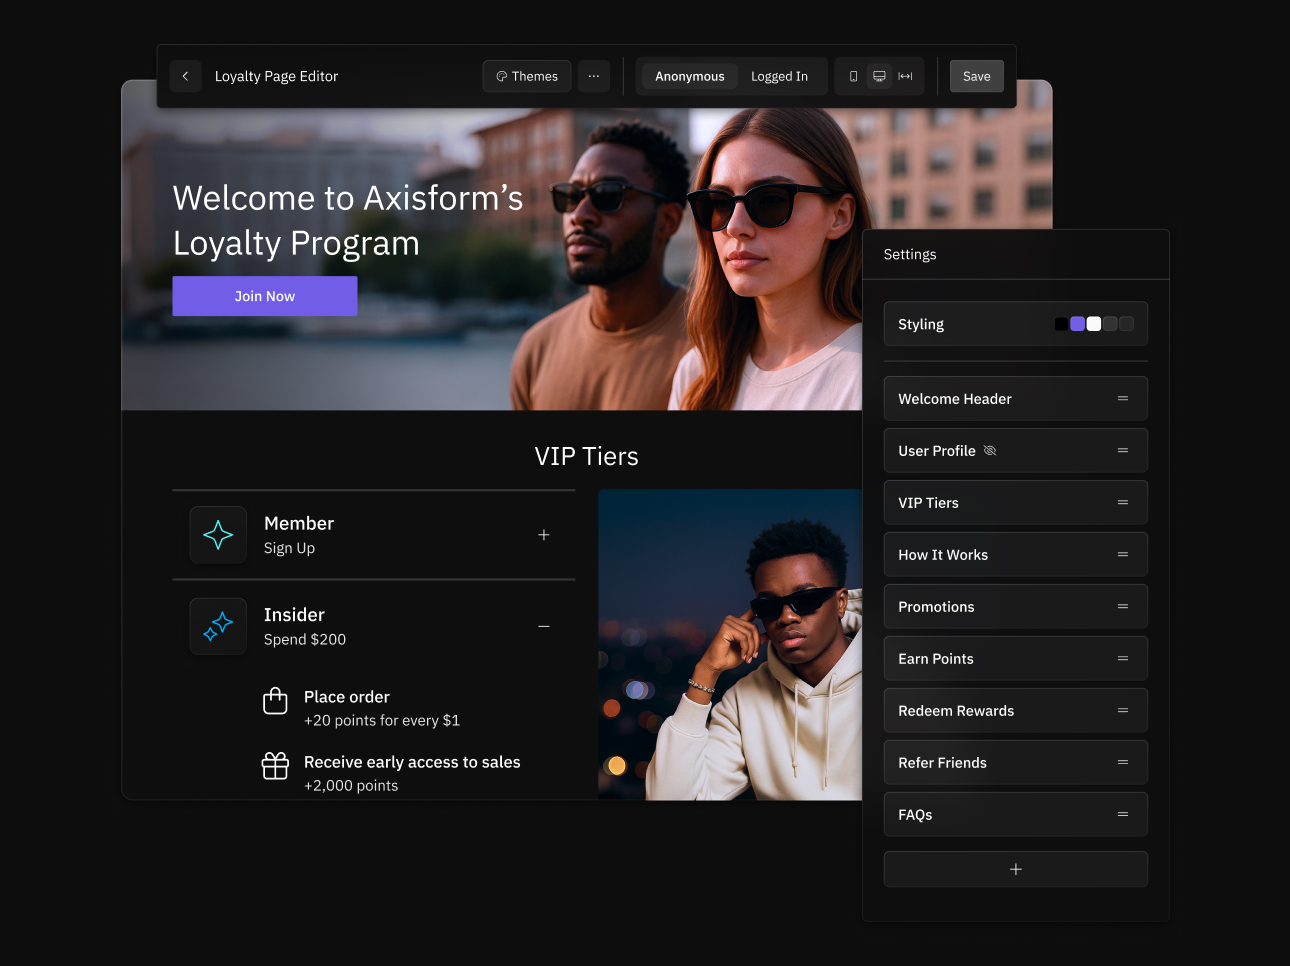Expand the Member tier details
This screenshot has width=1290, height=966.
[544, 535]
